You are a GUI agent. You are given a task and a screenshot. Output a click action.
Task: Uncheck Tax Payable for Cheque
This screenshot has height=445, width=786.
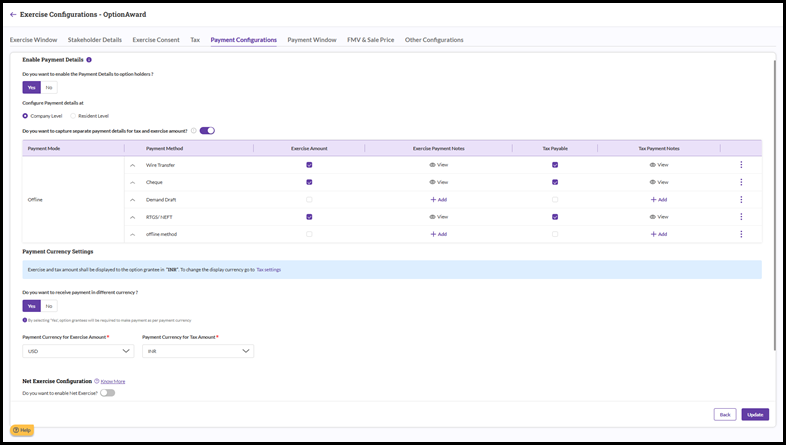(x=555, y=182)
